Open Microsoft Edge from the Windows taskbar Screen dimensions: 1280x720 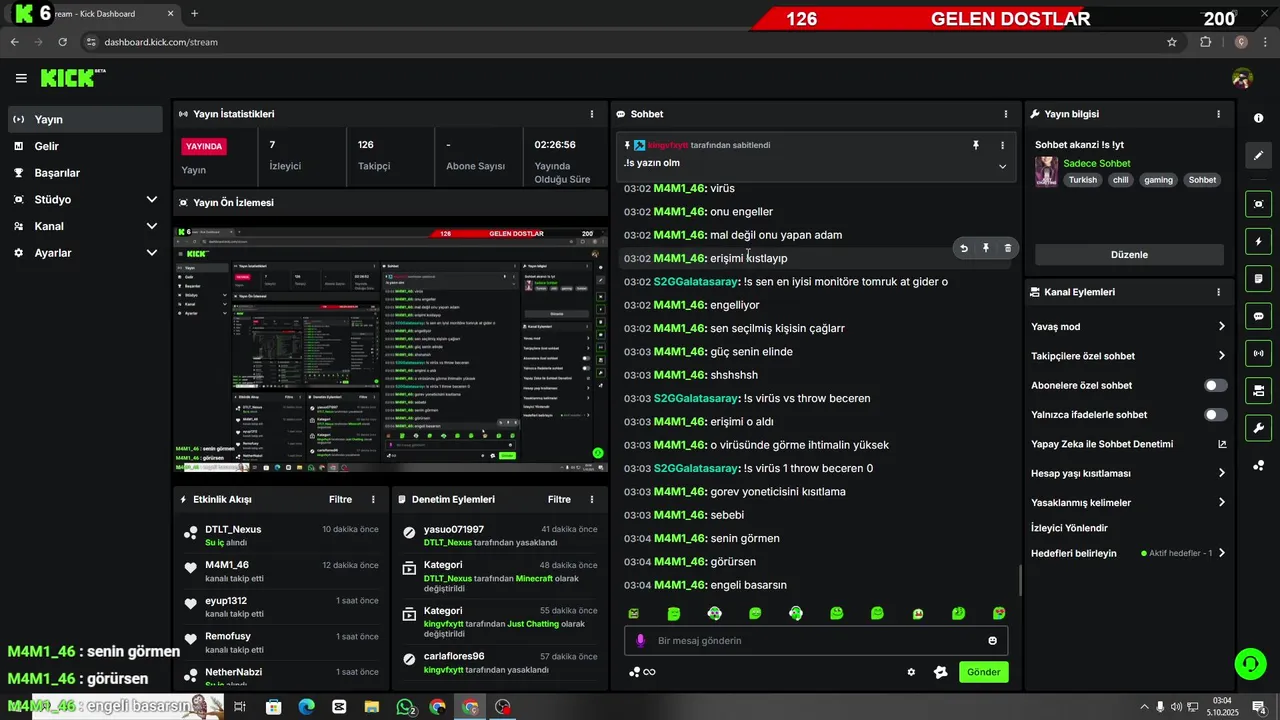coord(306,707)
